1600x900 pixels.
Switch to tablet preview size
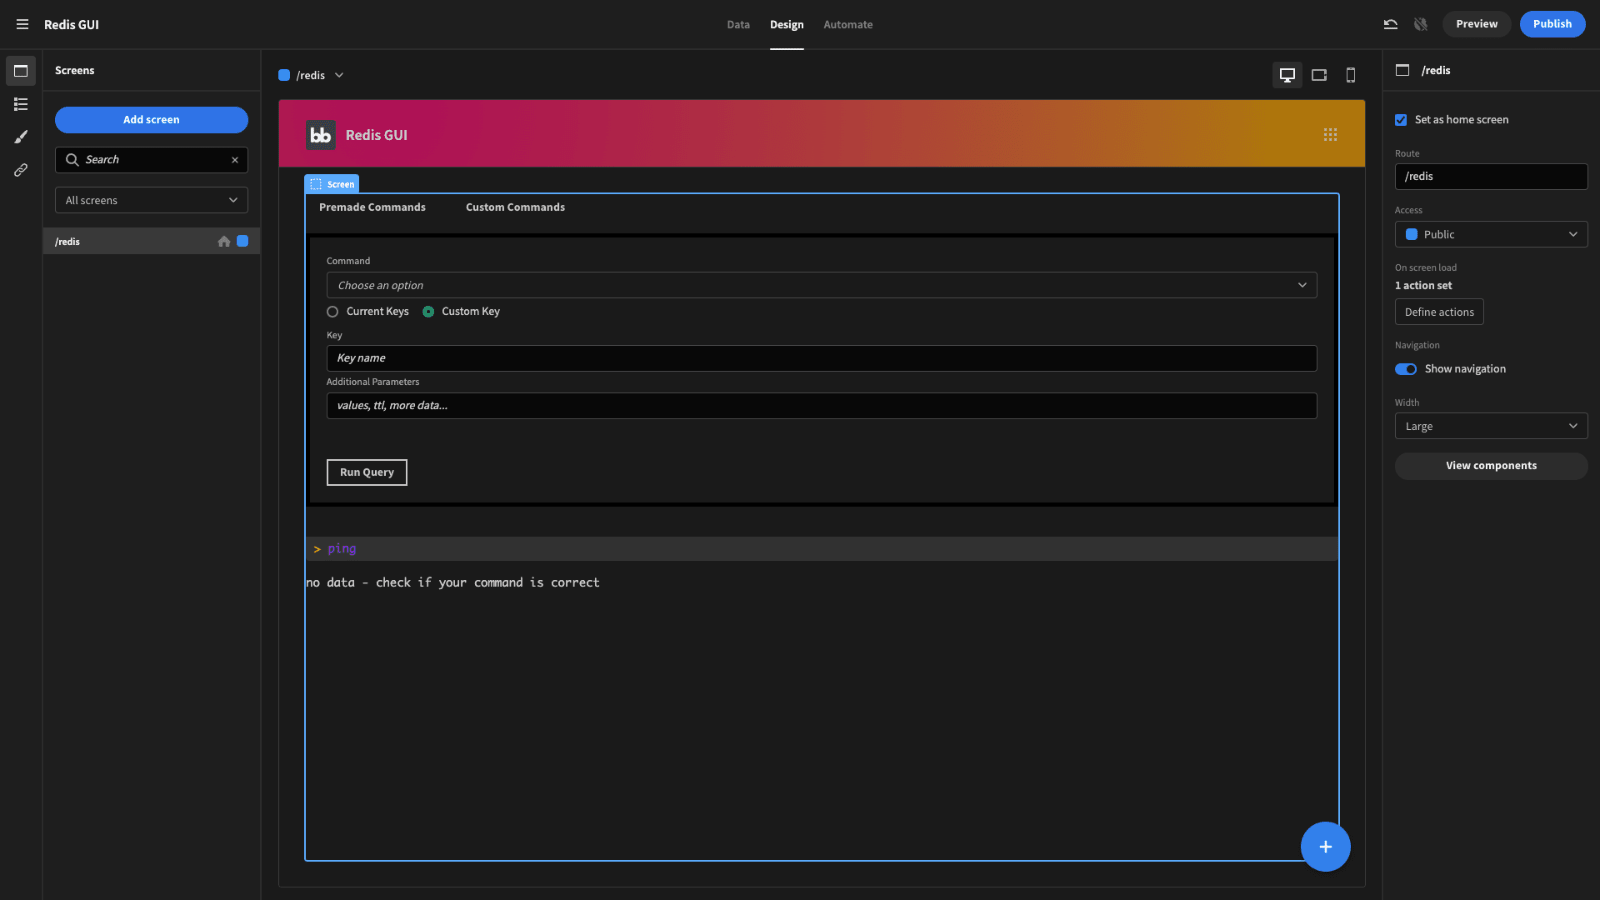[1319, 75]
